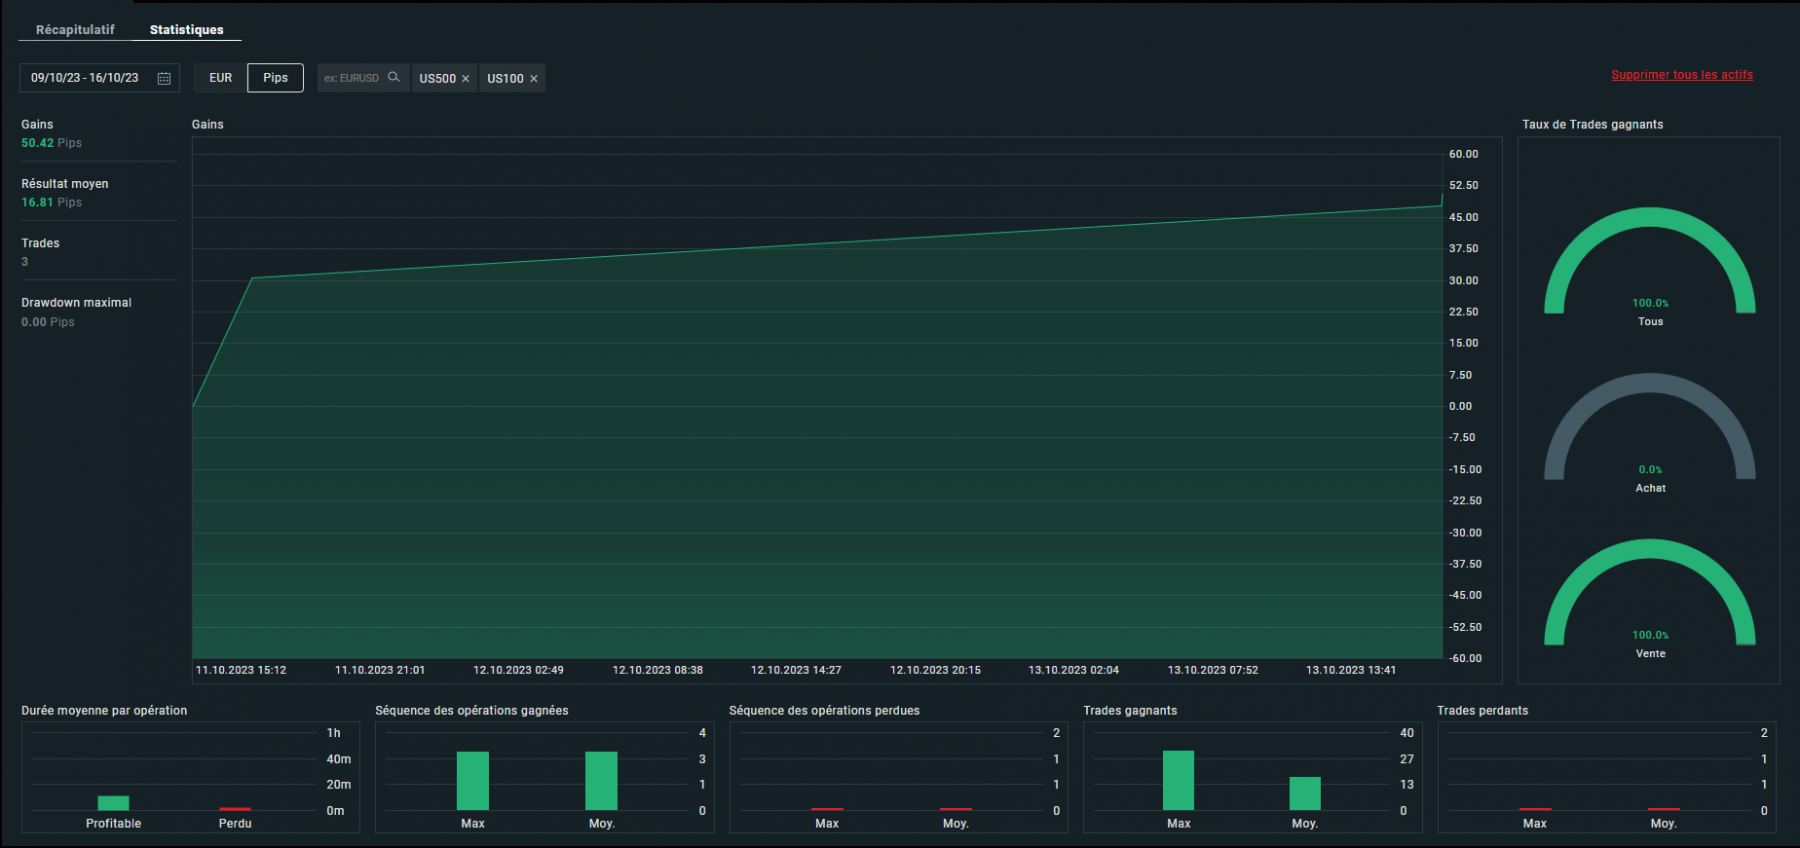The height and width of the screenshot is (848, 1800).
Task: Open the Récapitulatif tab
Action: 75,30
